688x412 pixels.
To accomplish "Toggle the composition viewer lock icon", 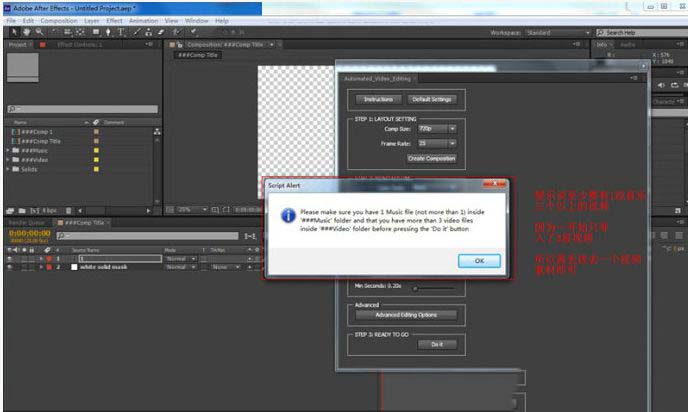I will (179, 45).
